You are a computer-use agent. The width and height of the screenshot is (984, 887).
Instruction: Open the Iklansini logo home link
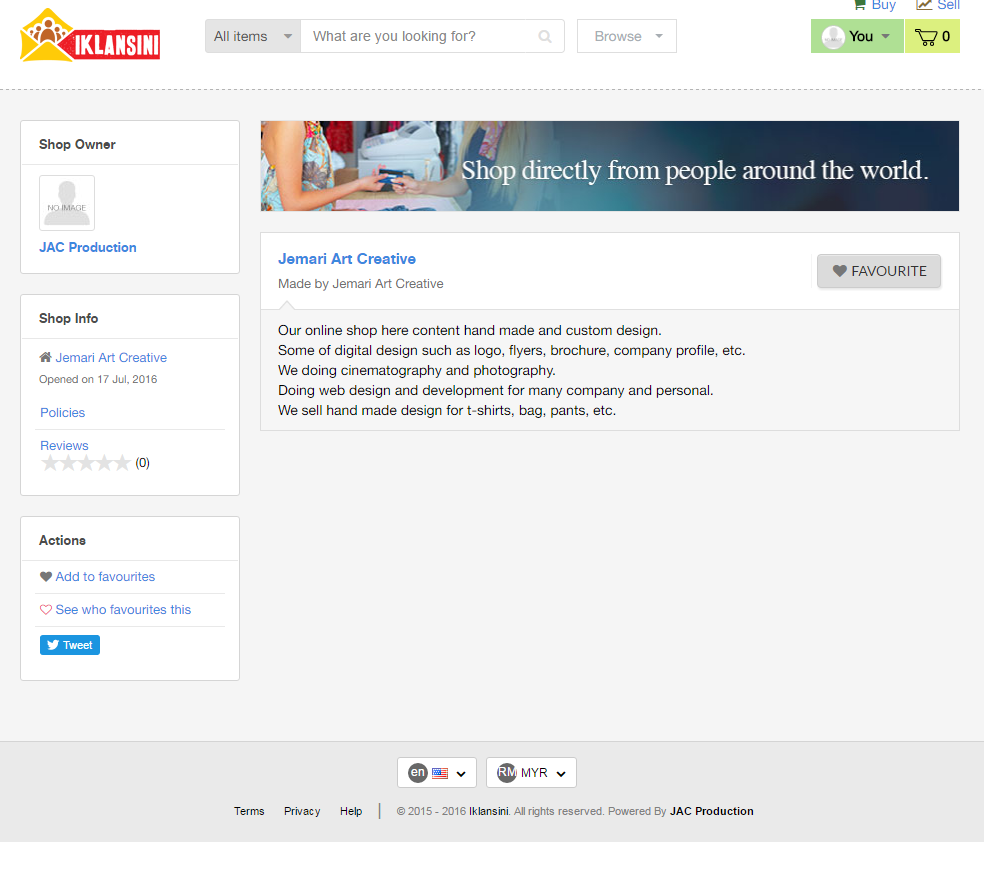click(90, 35)
